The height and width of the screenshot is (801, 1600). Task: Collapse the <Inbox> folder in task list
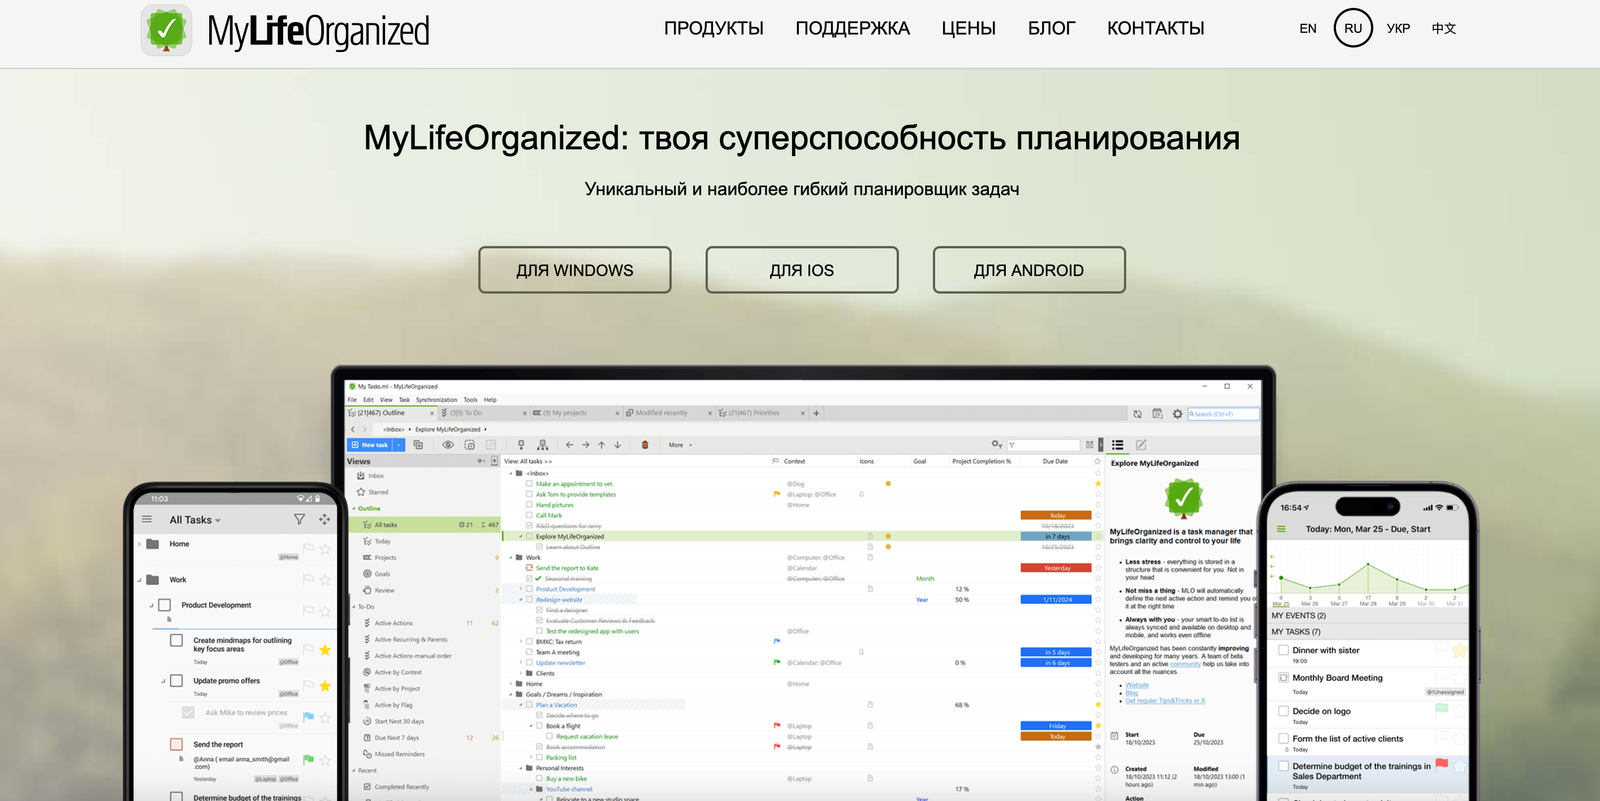pos(510,473)
